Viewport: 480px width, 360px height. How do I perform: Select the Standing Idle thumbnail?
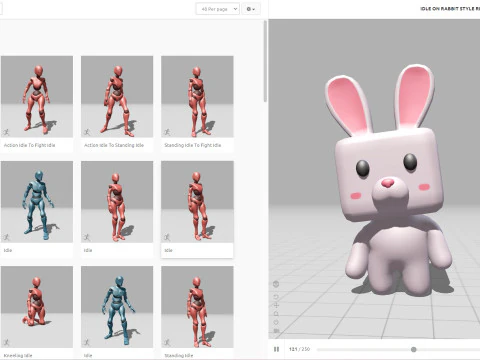pos(197,307)
